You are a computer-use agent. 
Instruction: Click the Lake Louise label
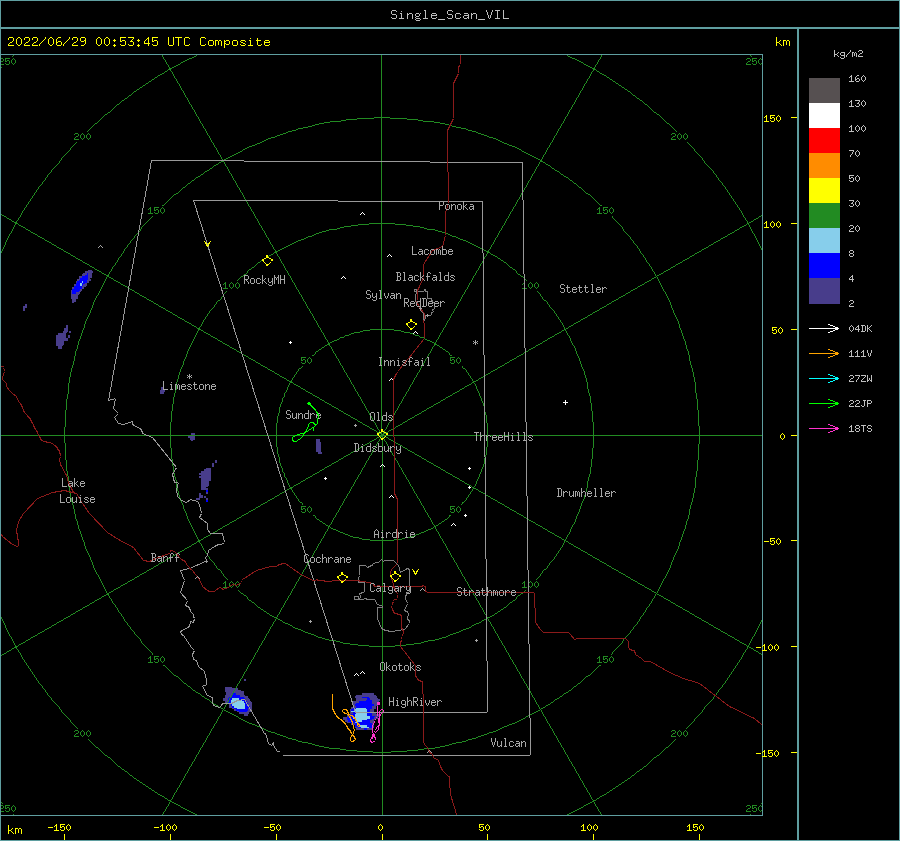click(77, 491)
